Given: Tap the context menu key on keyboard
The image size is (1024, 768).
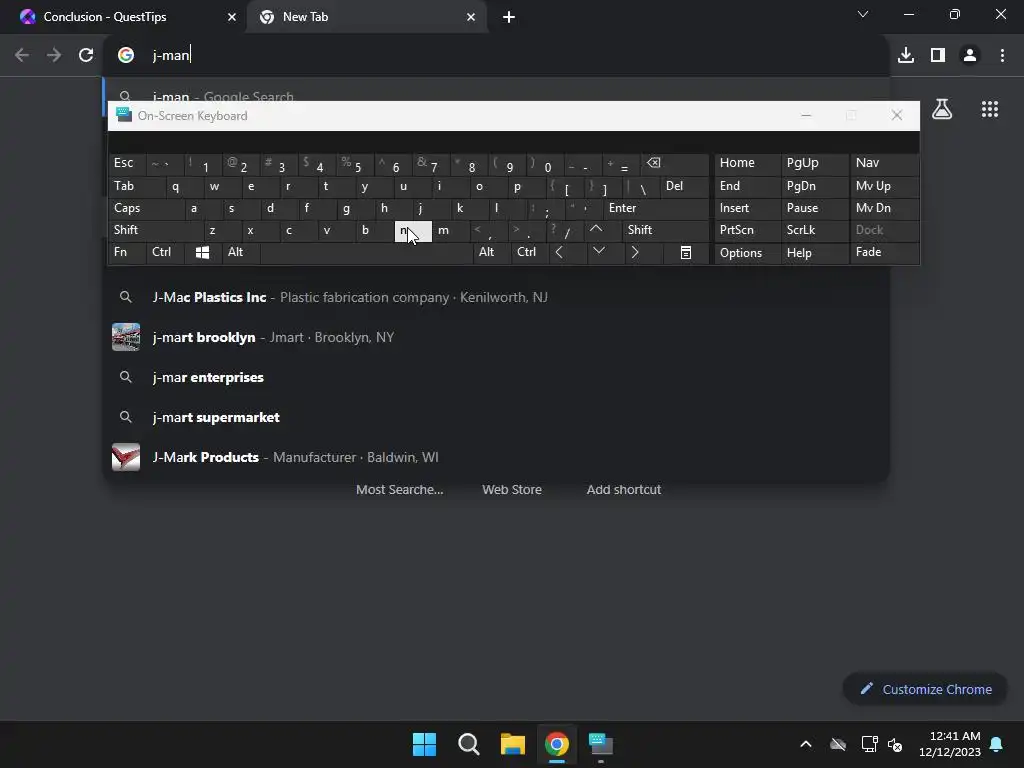Looking at the screenshot, I should tap(686, 252).
